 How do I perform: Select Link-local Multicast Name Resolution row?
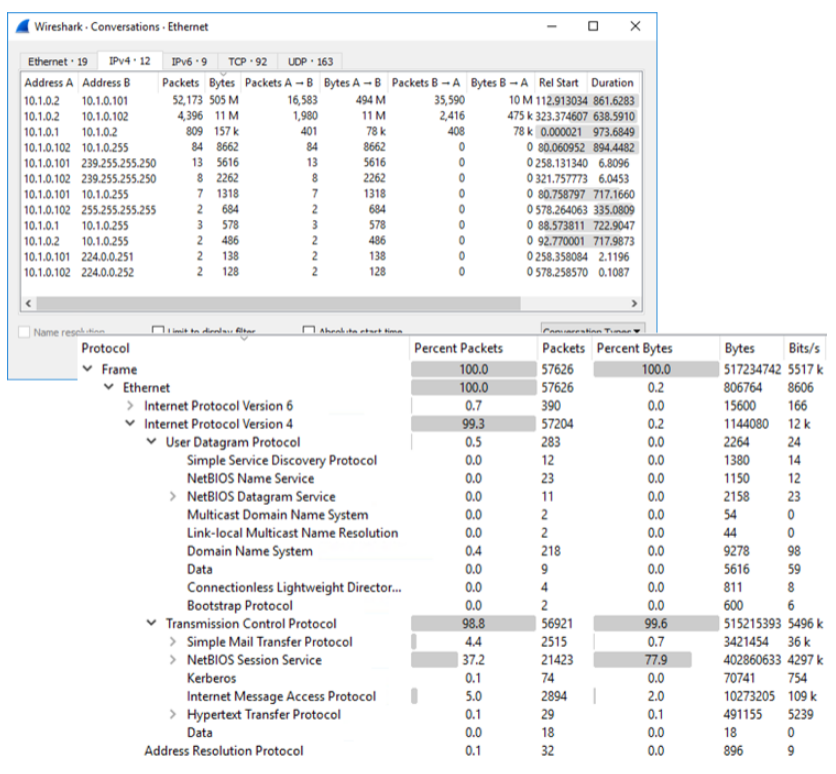click(x=452, y=533)
